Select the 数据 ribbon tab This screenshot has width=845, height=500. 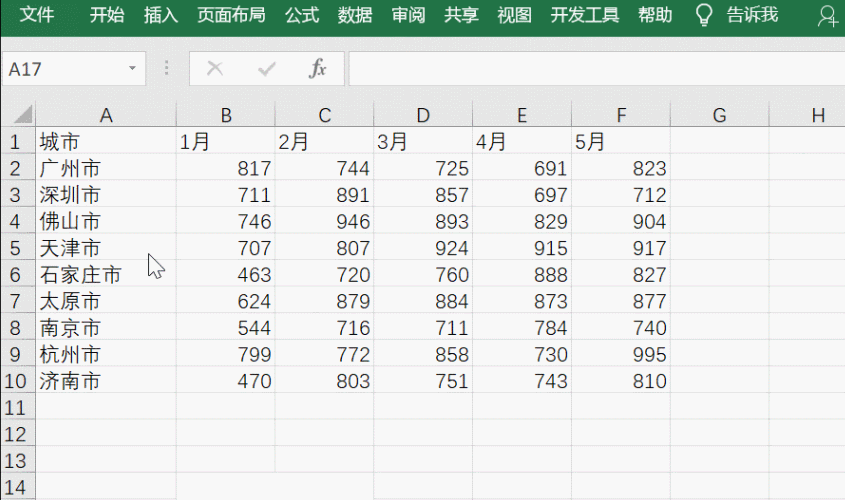355,15
